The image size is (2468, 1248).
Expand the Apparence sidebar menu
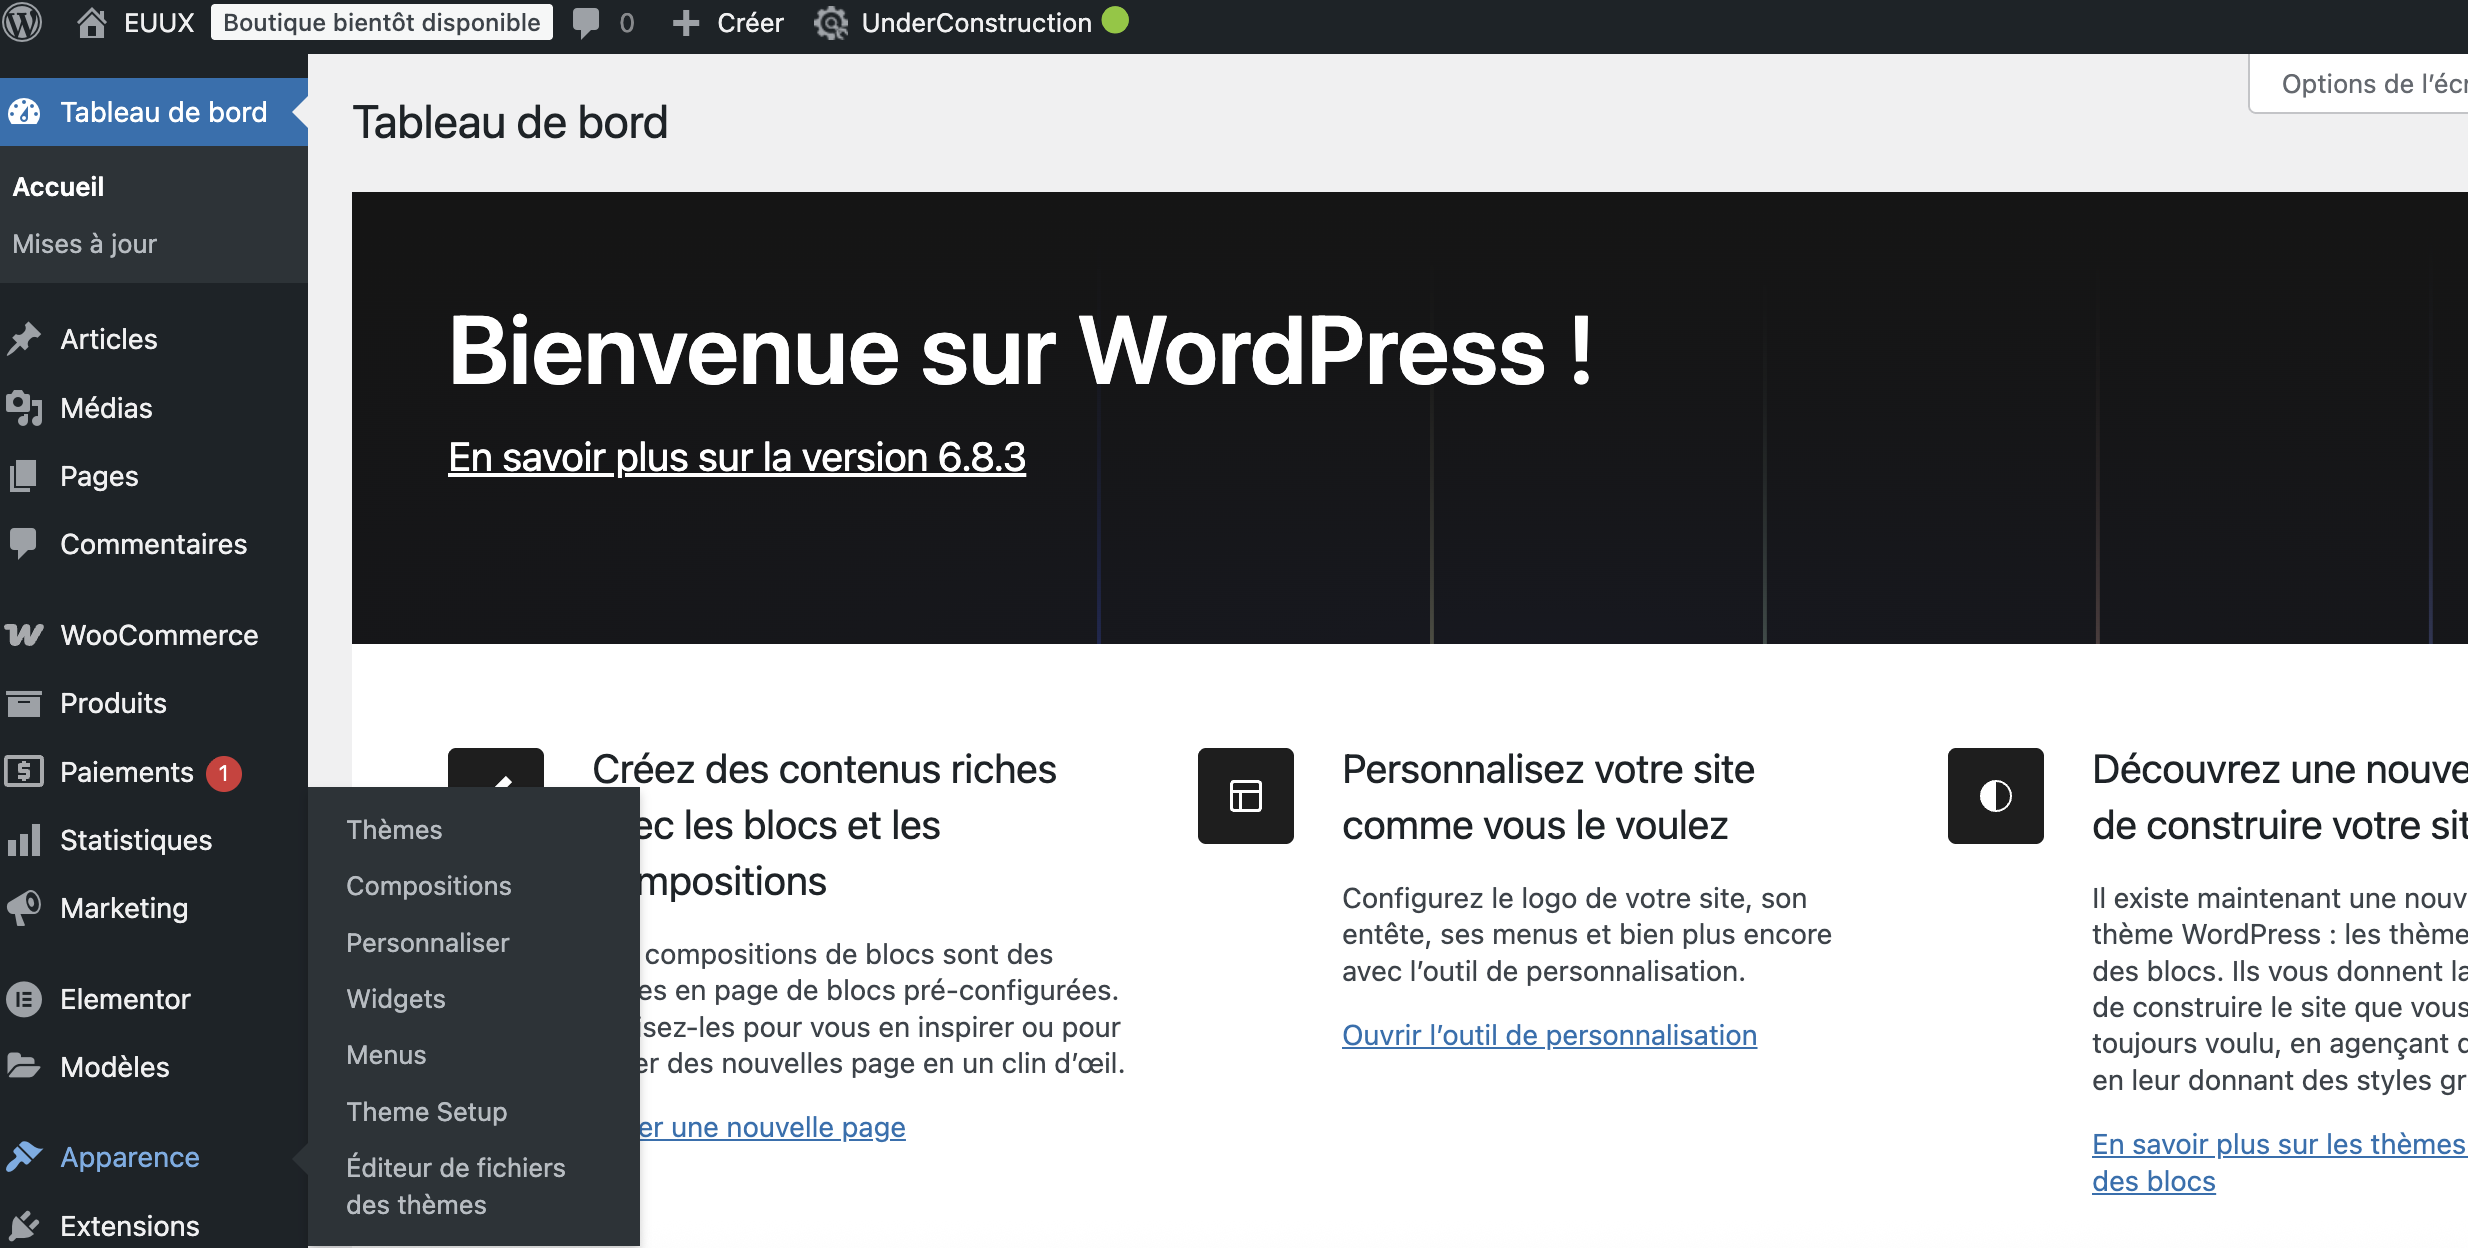[x=129, y=1157]
